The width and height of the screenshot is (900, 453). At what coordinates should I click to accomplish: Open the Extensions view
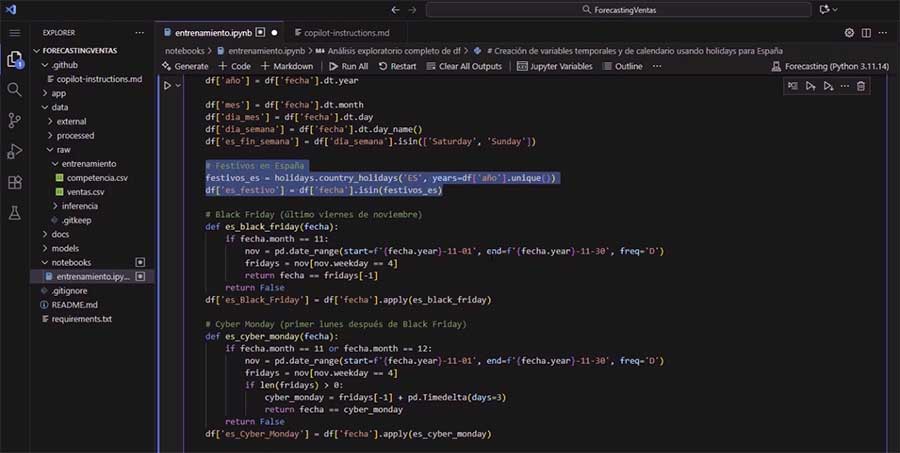coord(14,183)
